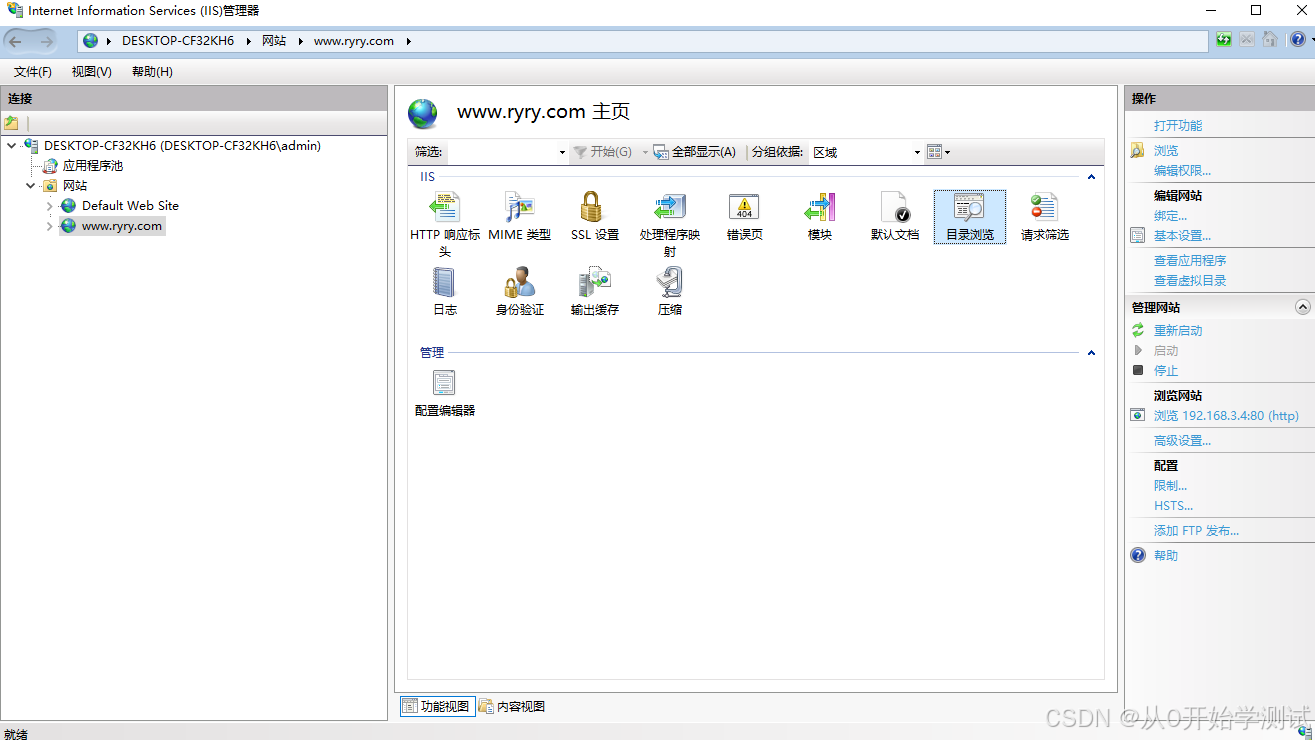
Task: Open the 身份验证 icon
Action: tap(519, 283)
